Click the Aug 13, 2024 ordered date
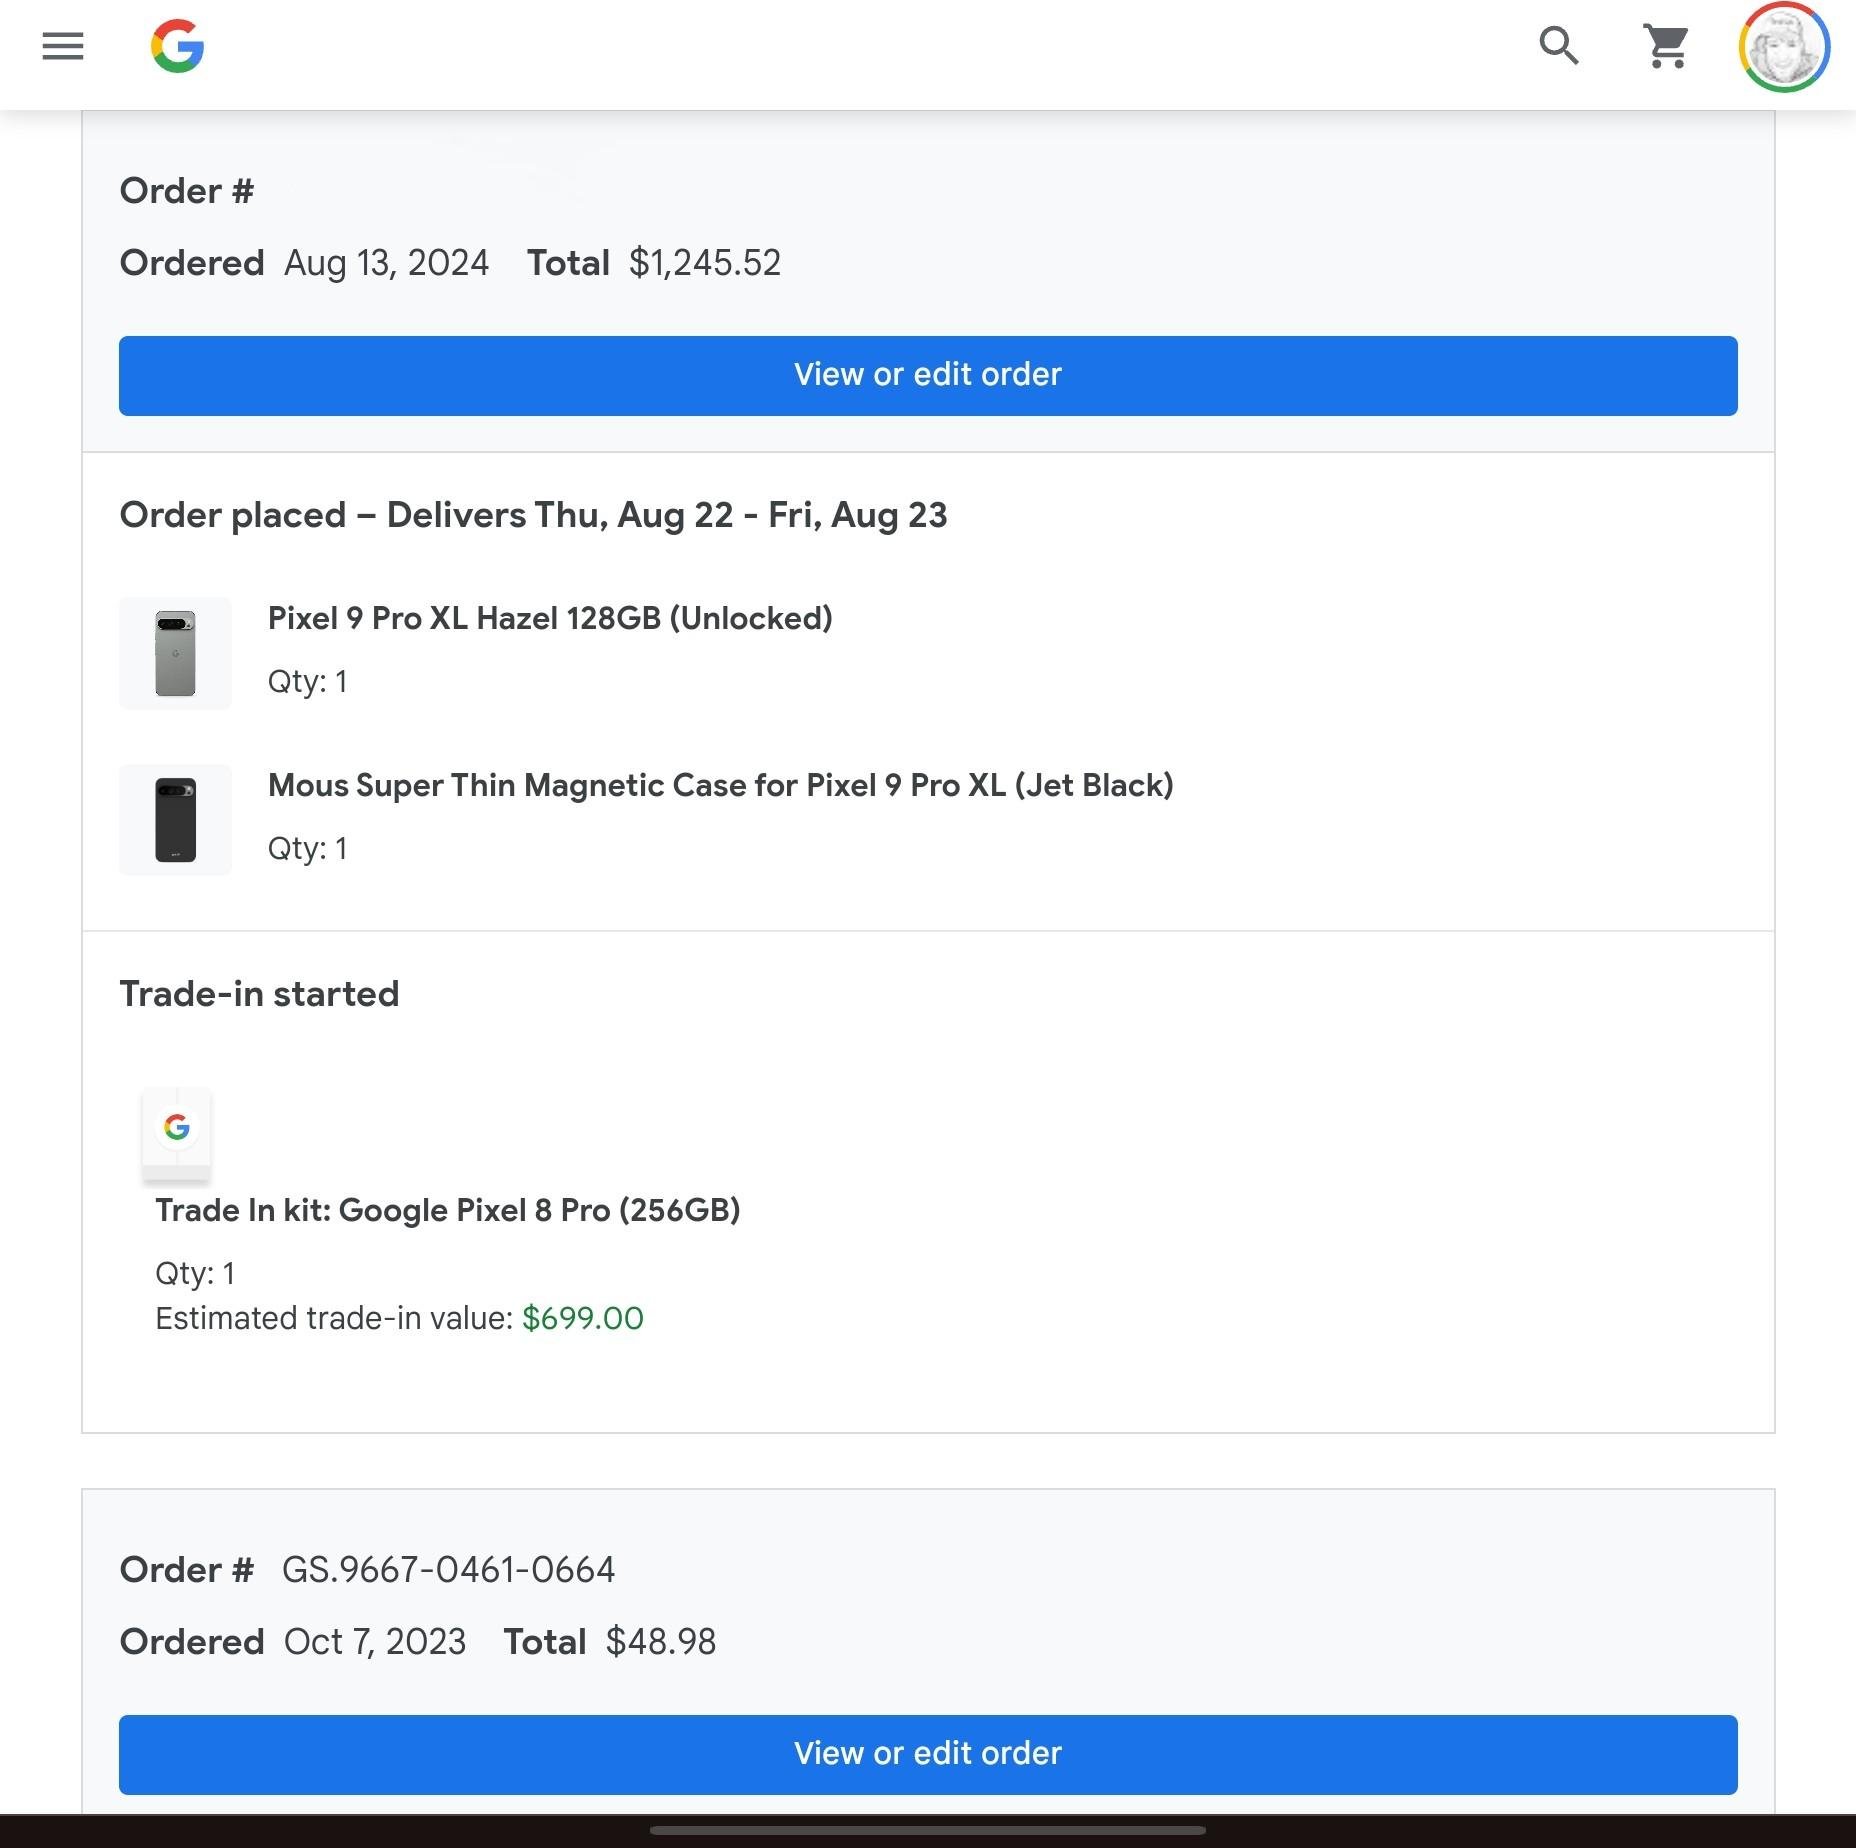This screenshot has height=1848, width=1856. pyautogui.click(x=386, y=263)
